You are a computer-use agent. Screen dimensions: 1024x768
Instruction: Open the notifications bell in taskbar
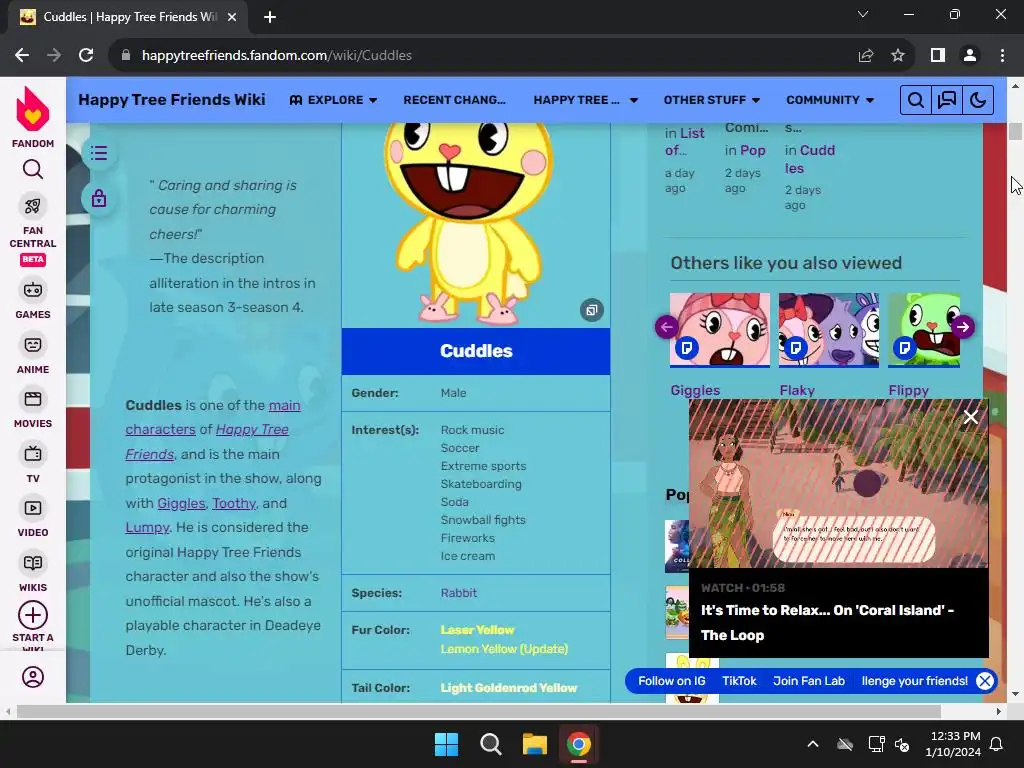pos(997,744)
